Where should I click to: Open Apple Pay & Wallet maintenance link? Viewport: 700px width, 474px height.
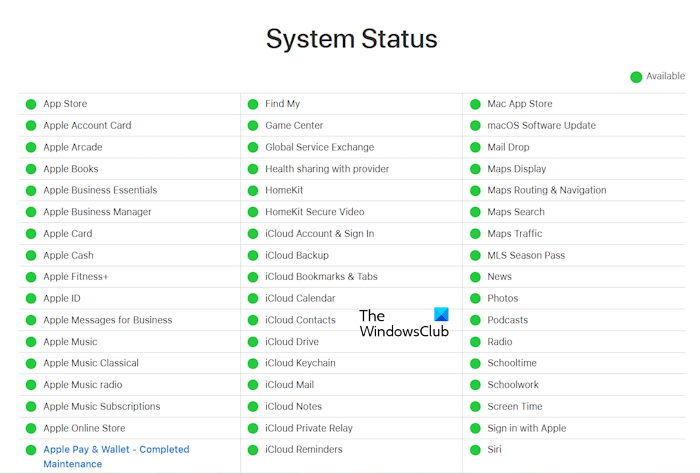point(115,450)
